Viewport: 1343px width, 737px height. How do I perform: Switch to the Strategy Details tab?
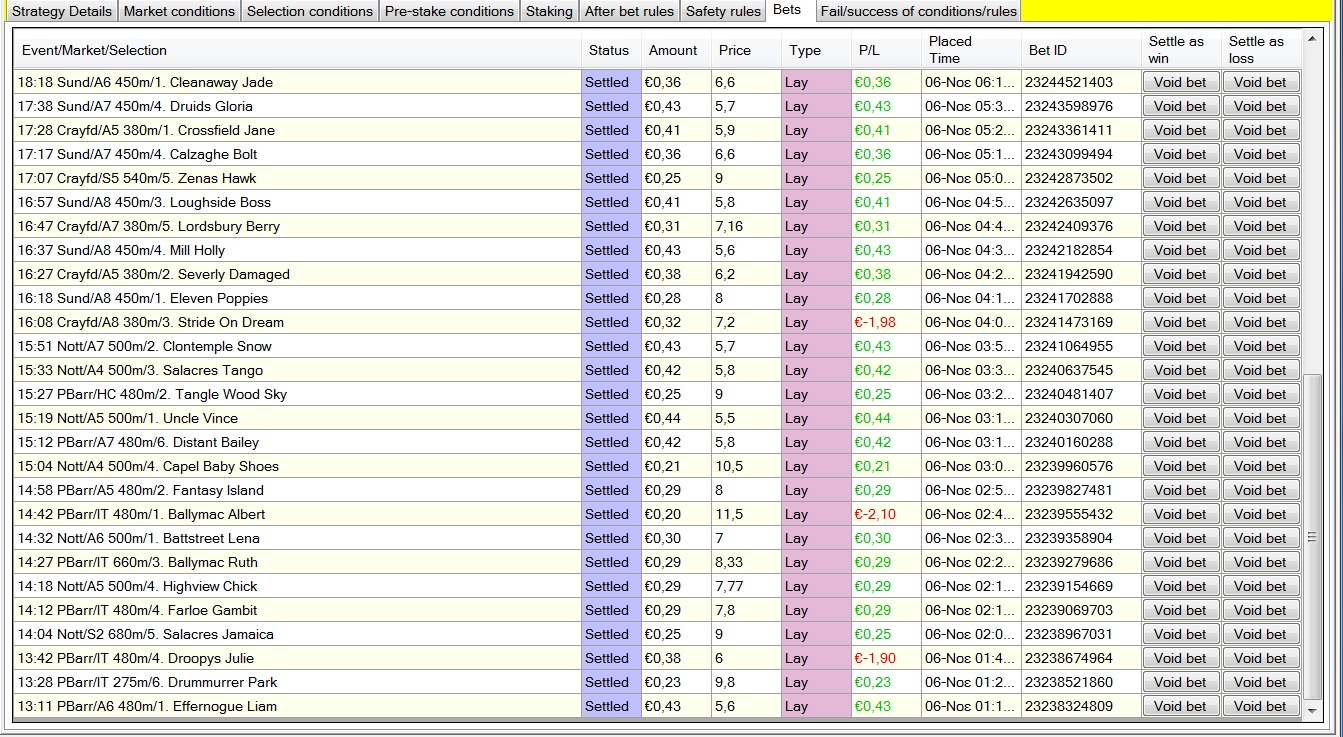point(60,12)
